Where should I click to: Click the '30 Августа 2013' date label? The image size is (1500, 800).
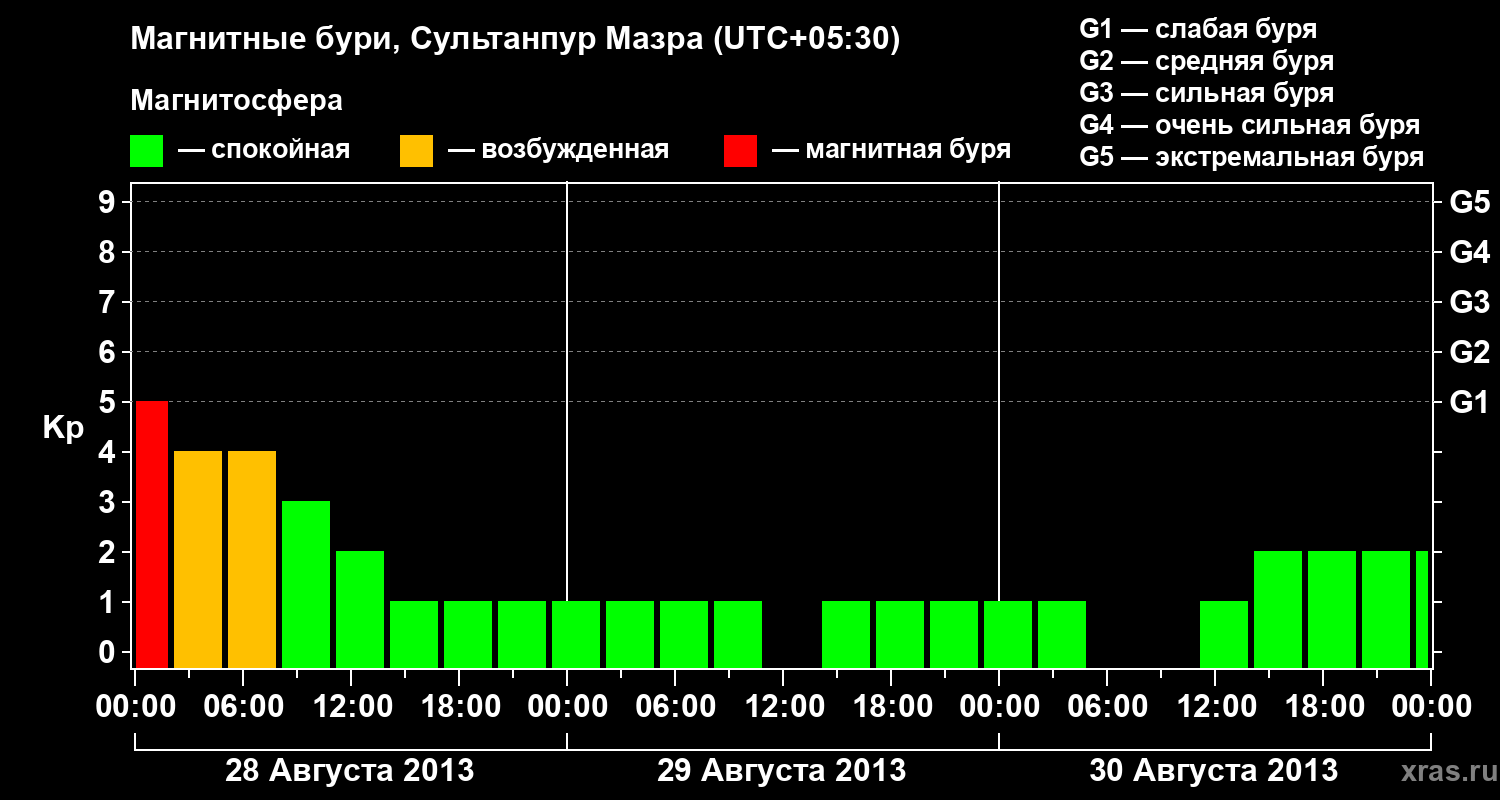pos(1213,771)
